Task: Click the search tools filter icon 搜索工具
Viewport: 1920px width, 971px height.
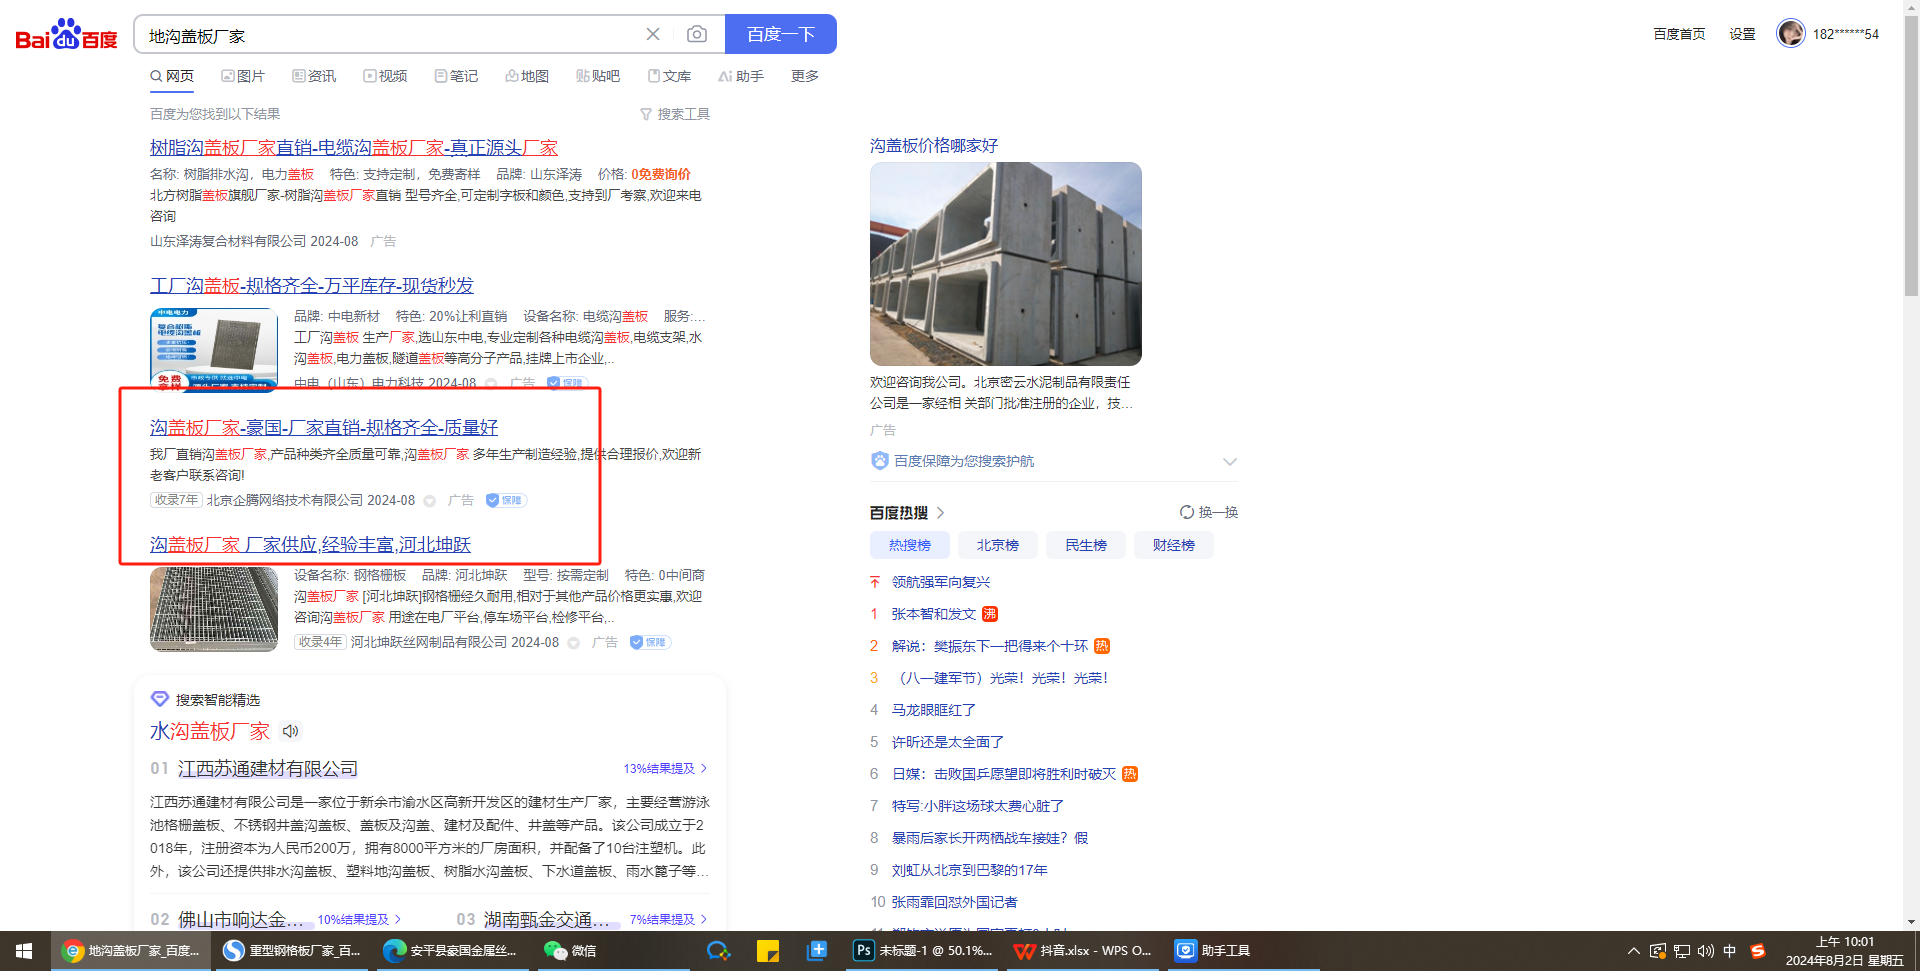Action: coord(675,114)
